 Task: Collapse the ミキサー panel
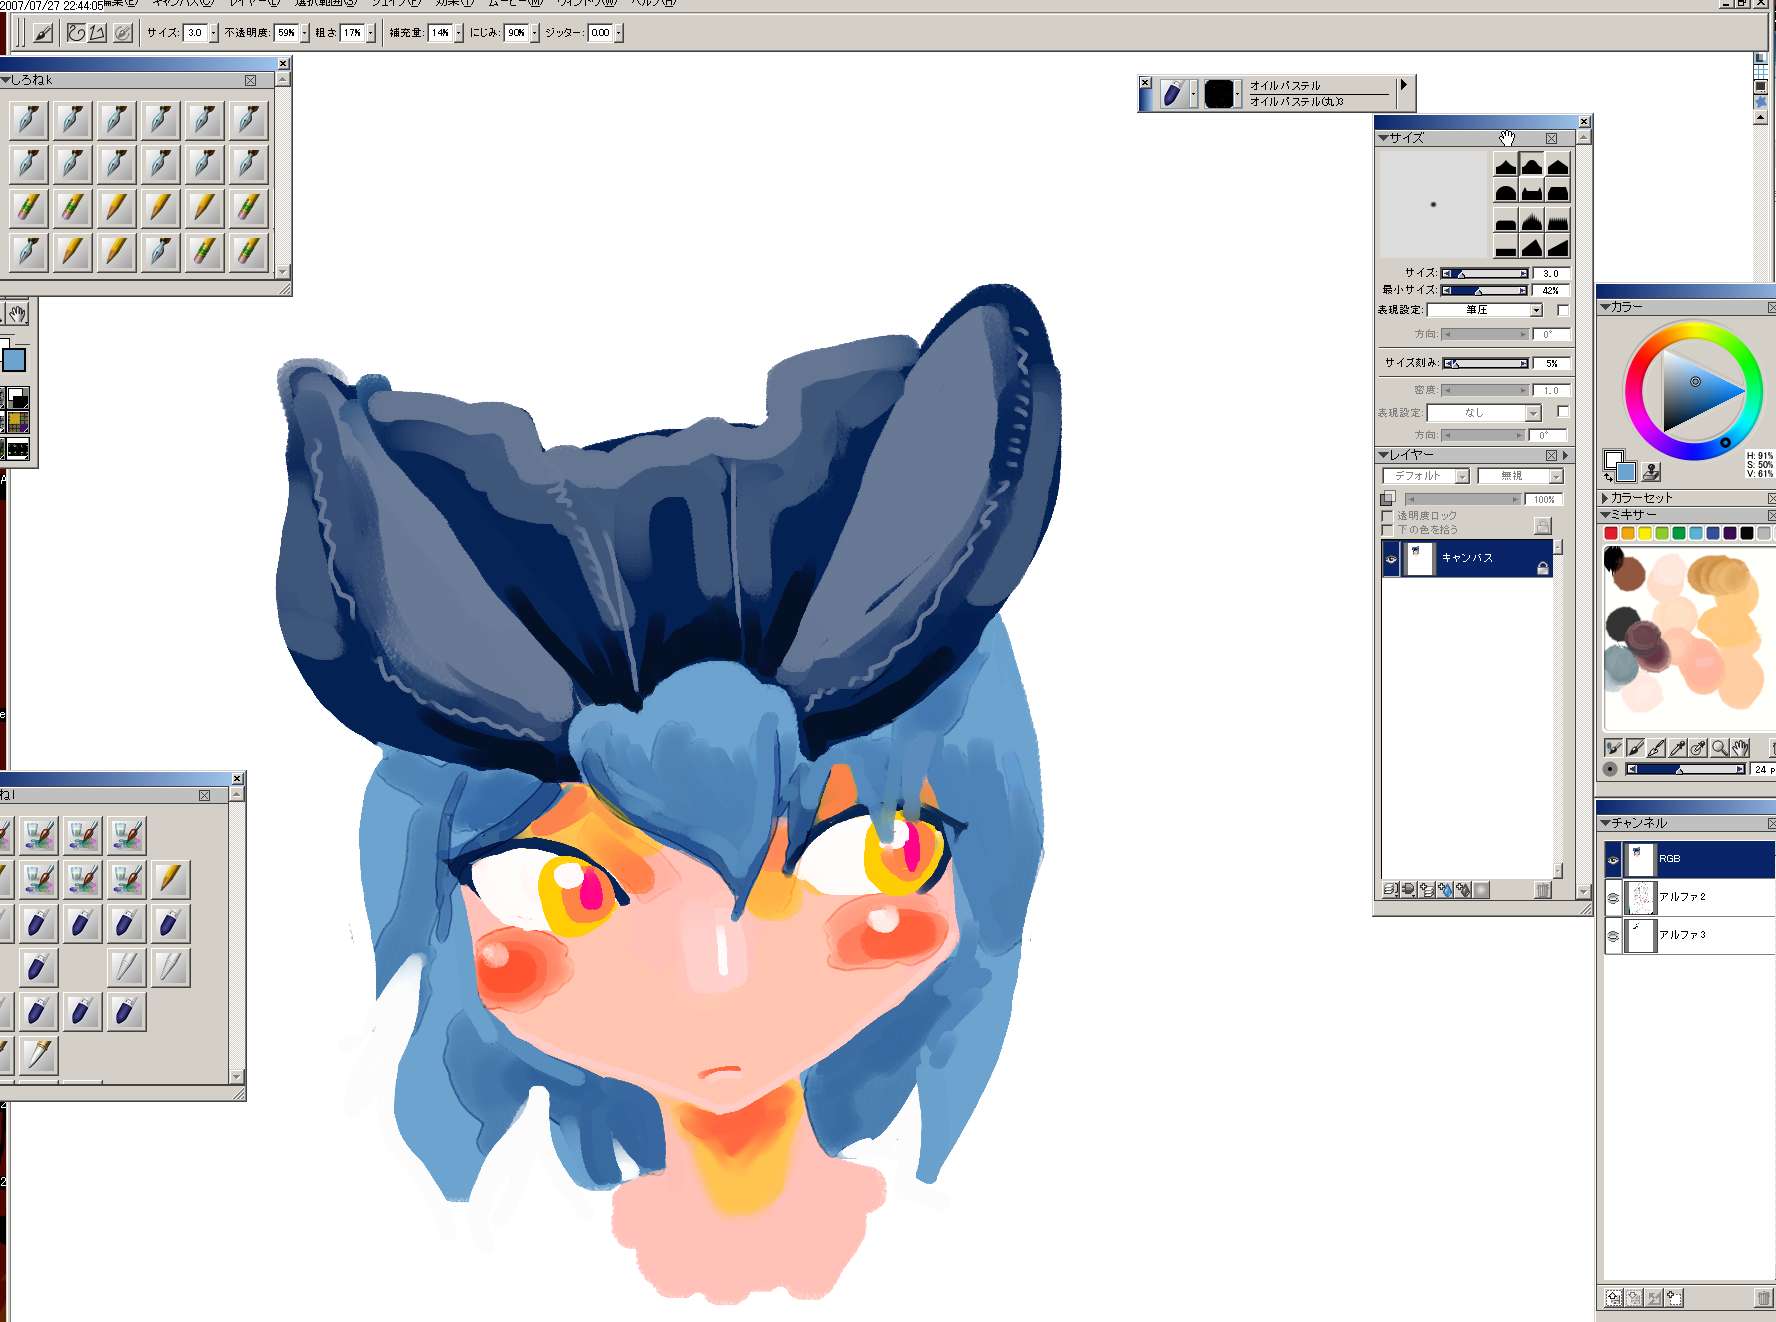pos(1606,515)
